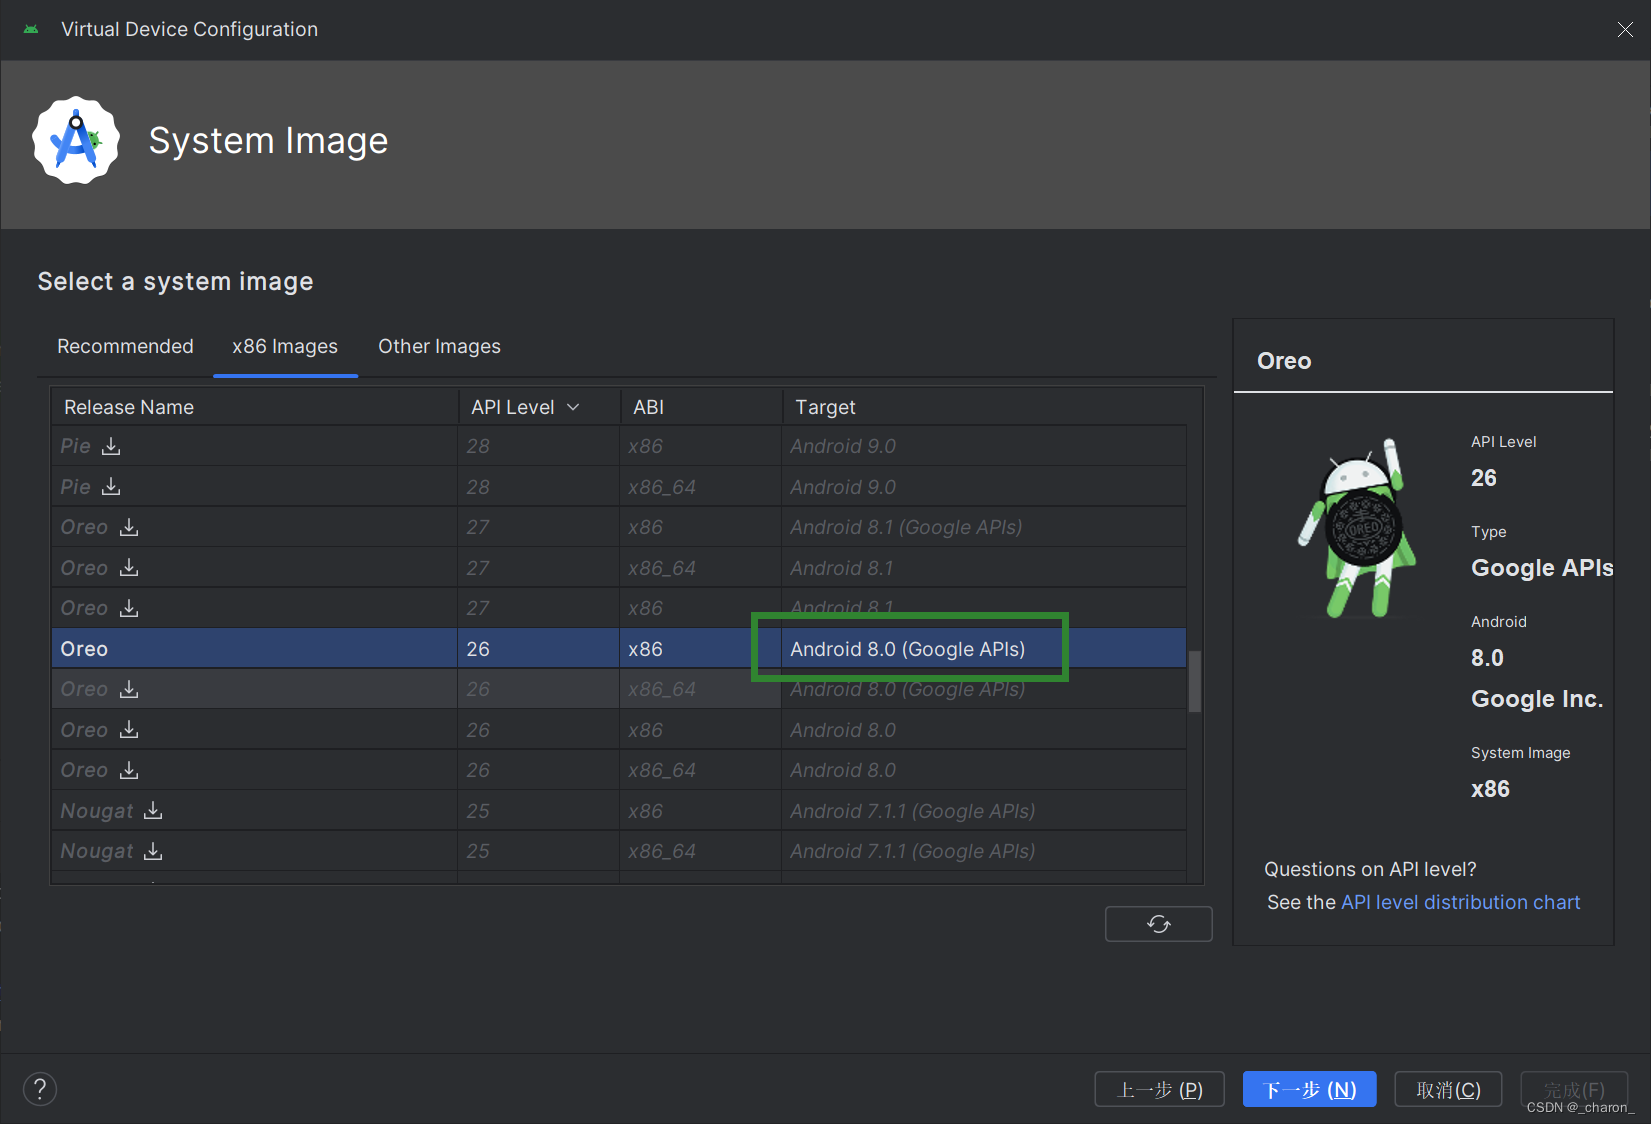Click the table's vertical scrollbar thumb
Image resolution: width=1651 pixels, height=1124 pixels.
click(1194, 681)
